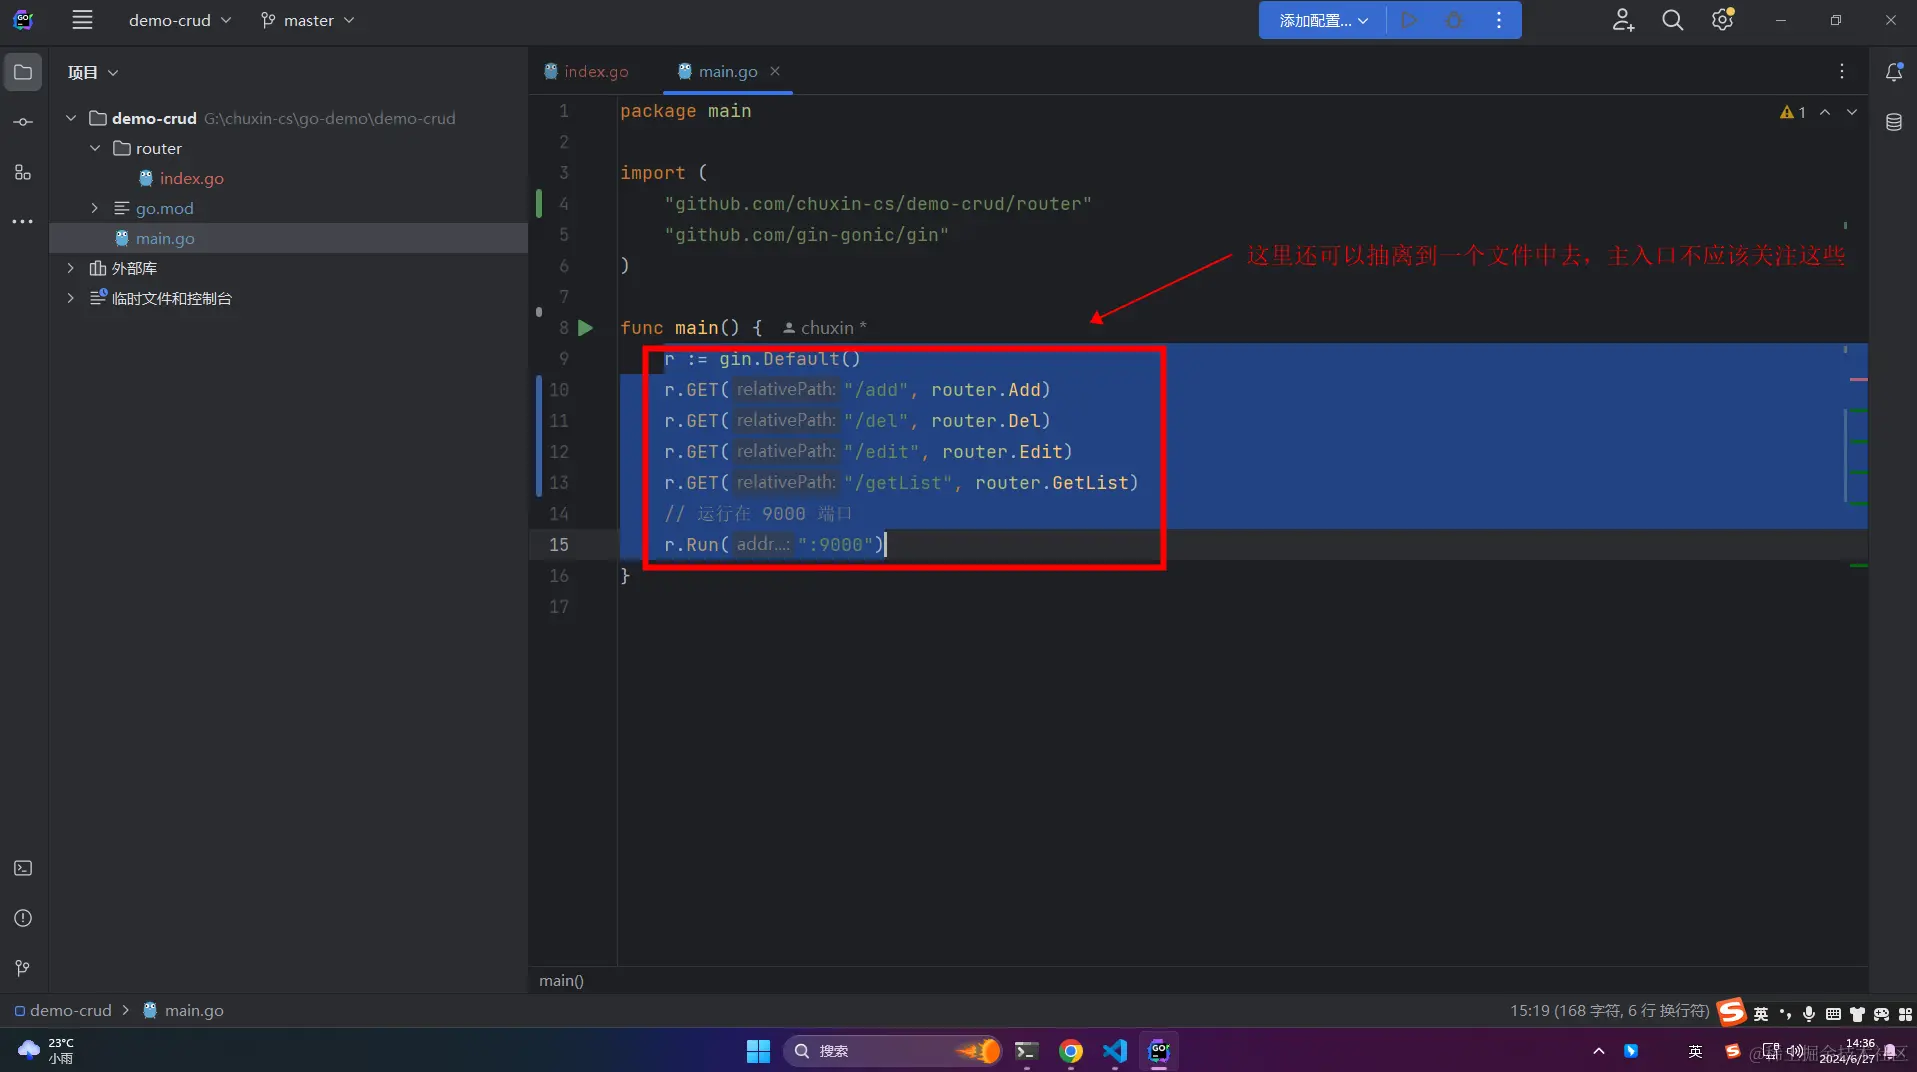Go to next highlighted problem arrow
The width and height of the screenshot is (1917, 1072).
pyautogui.click(x=1852, y=112)
